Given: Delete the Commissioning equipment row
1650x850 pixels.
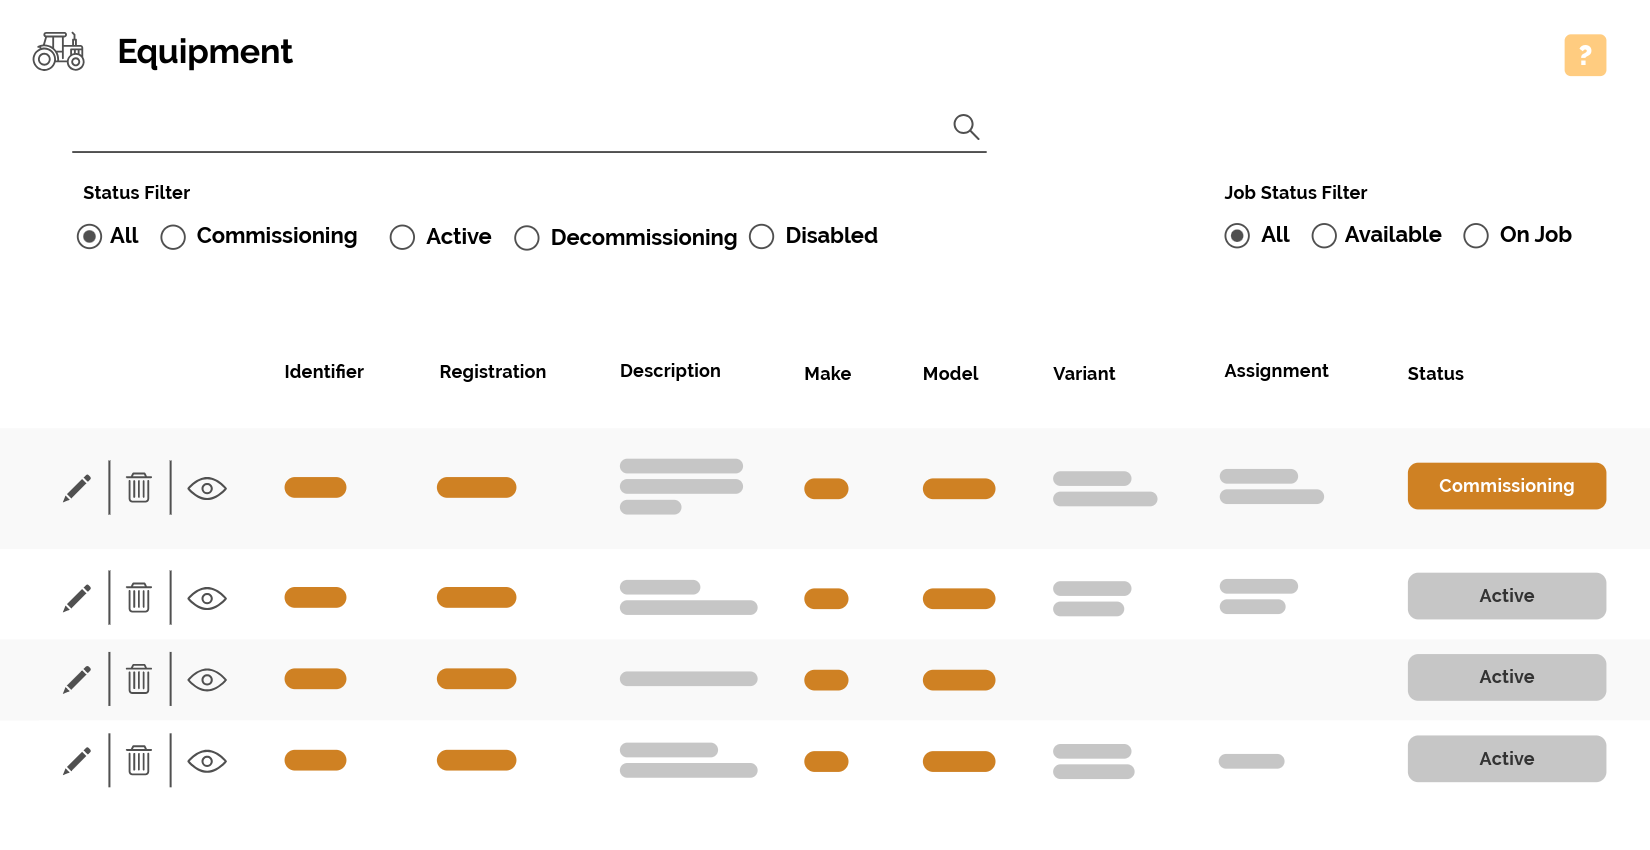Looking at the screenshot, I should click(139, 488).
